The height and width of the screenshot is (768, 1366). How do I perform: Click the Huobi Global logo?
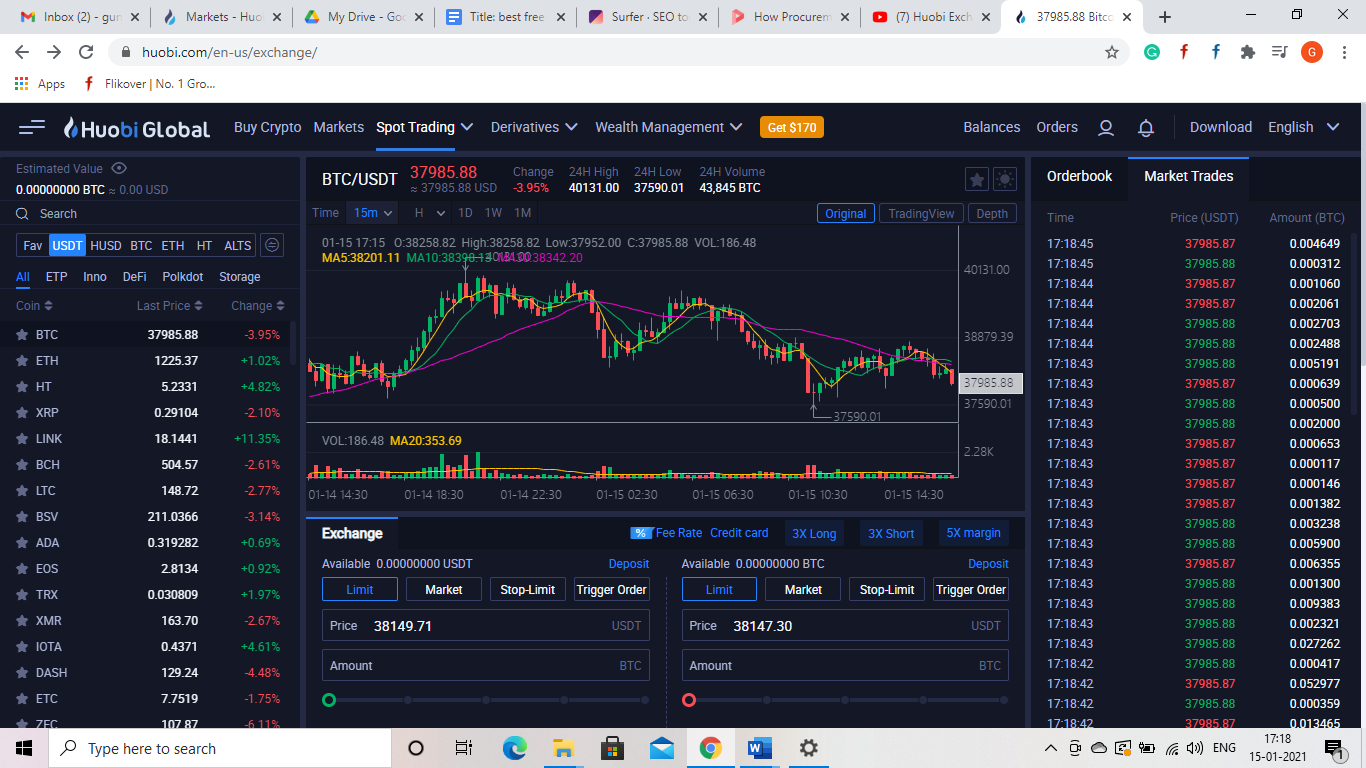(137, 128)
